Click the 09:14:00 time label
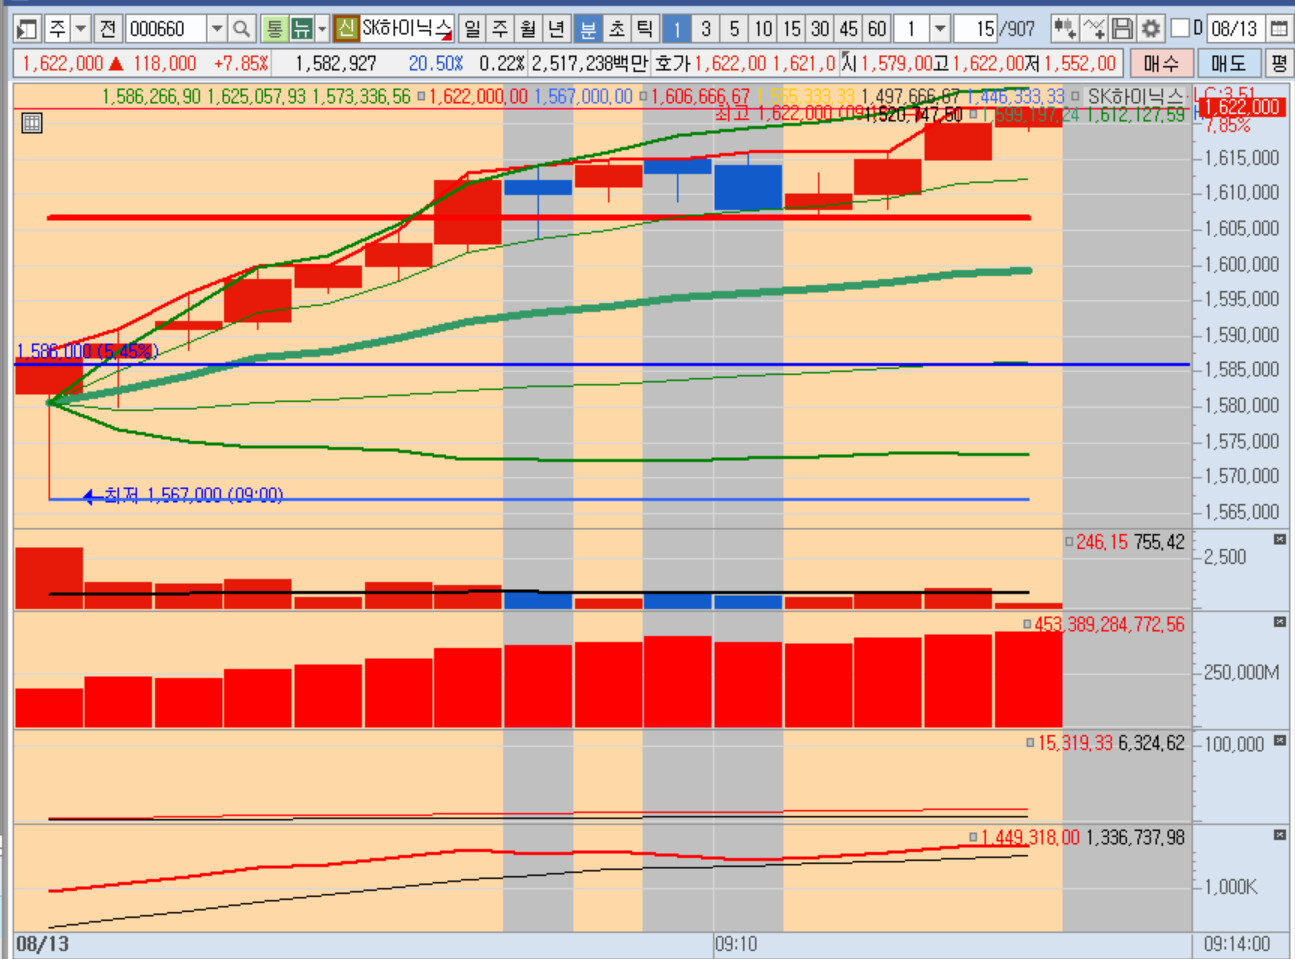Screen dimensions: 1295x959 click(x=1237, y=944)
